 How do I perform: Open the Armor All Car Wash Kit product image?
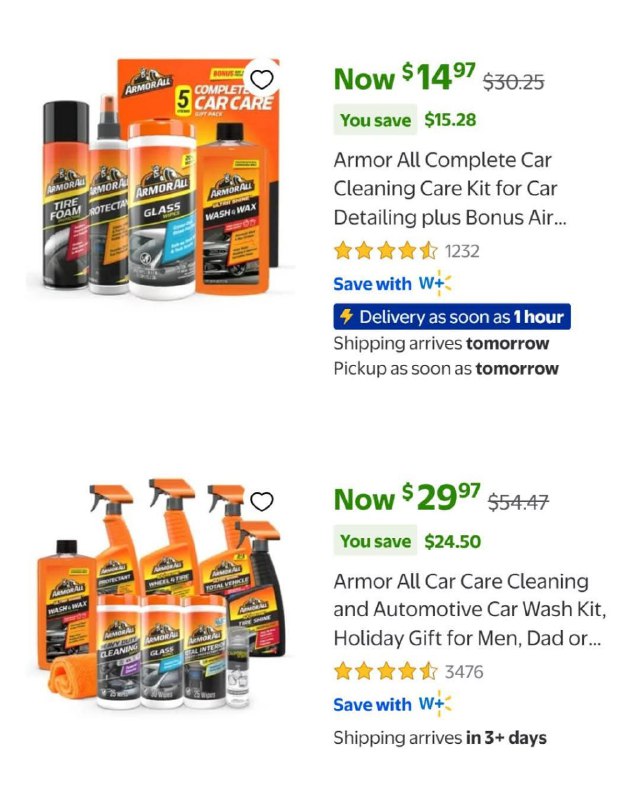(161, 594)
